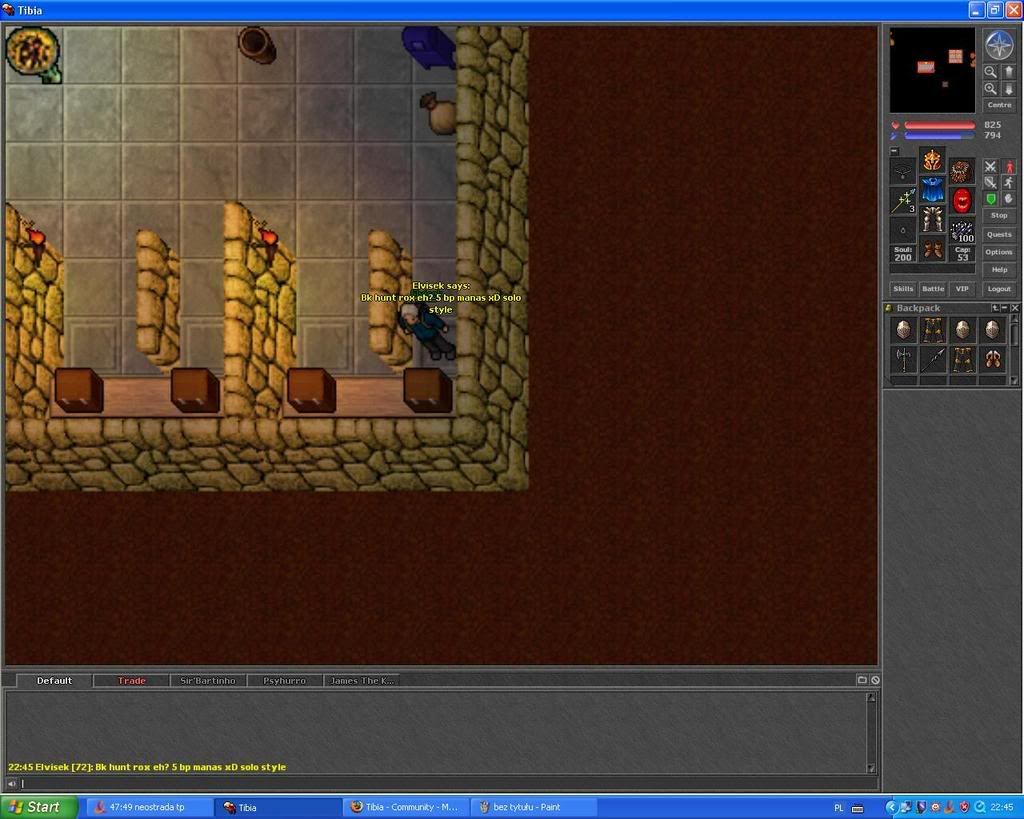
Task: Click the blue robe armor slot
Action: pyautogui.click(x=933, y=189)
